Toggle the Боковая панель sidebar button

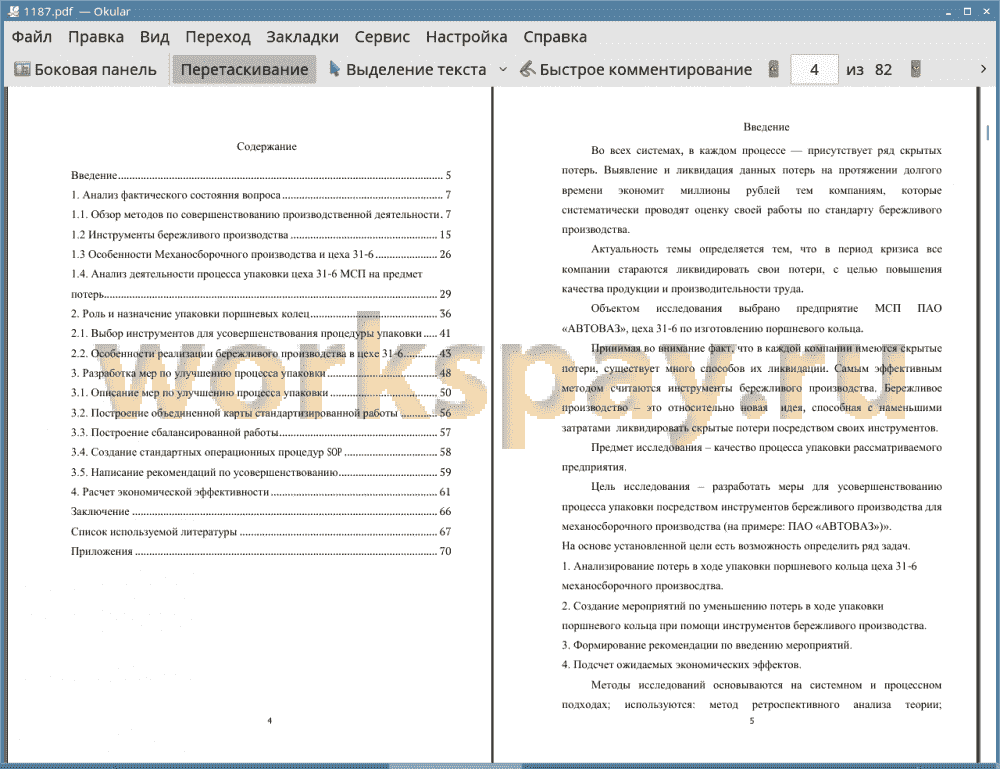pyautogui.click(x=85, y=70)
